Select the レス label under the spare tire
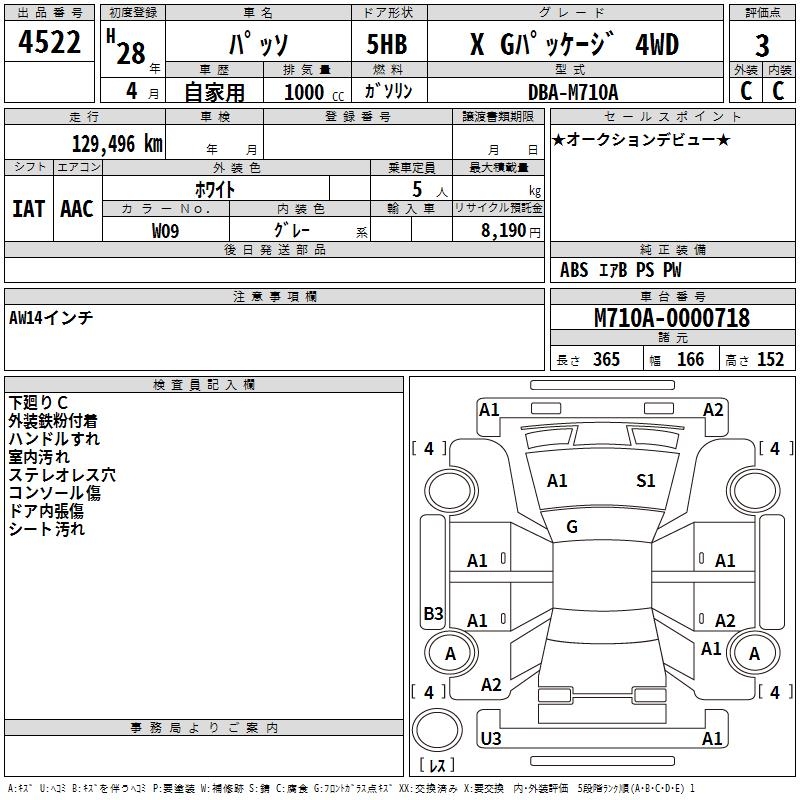The width and height of the screenshot is (800, 800). click(437, 764)
